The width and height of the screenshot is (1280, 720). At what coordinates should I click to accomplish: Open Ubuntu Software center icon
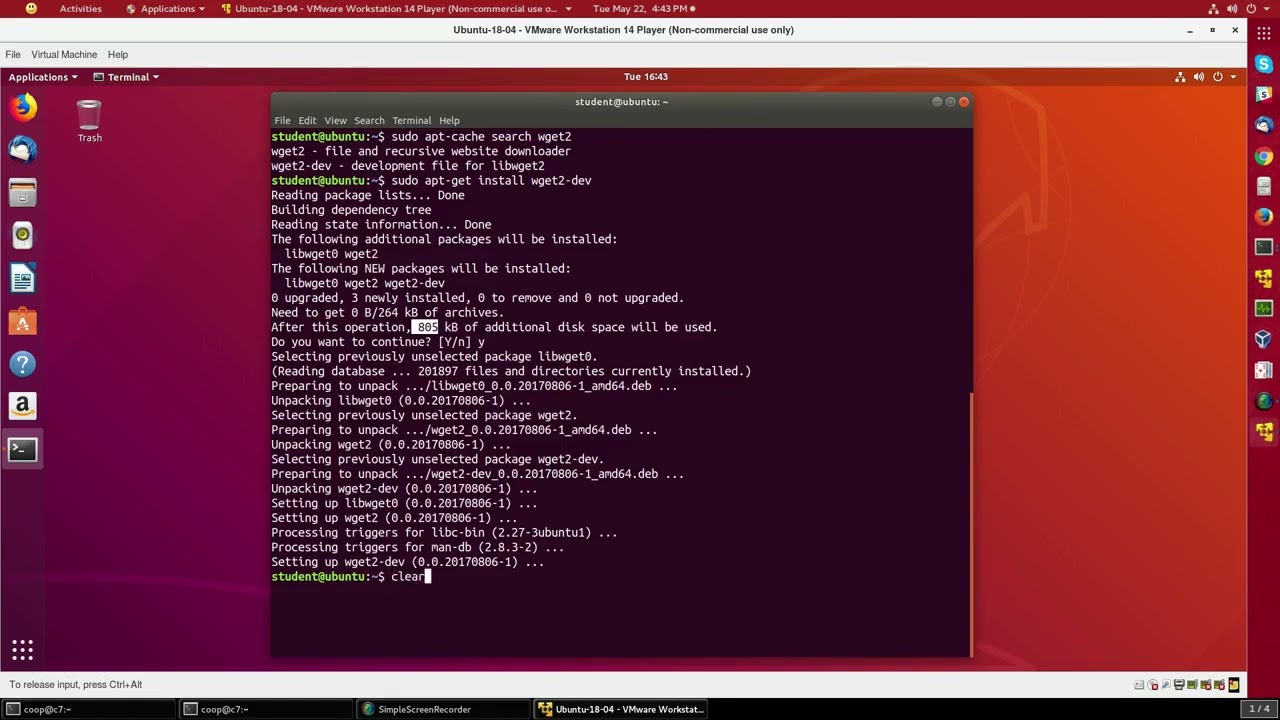tap(22, 321)
